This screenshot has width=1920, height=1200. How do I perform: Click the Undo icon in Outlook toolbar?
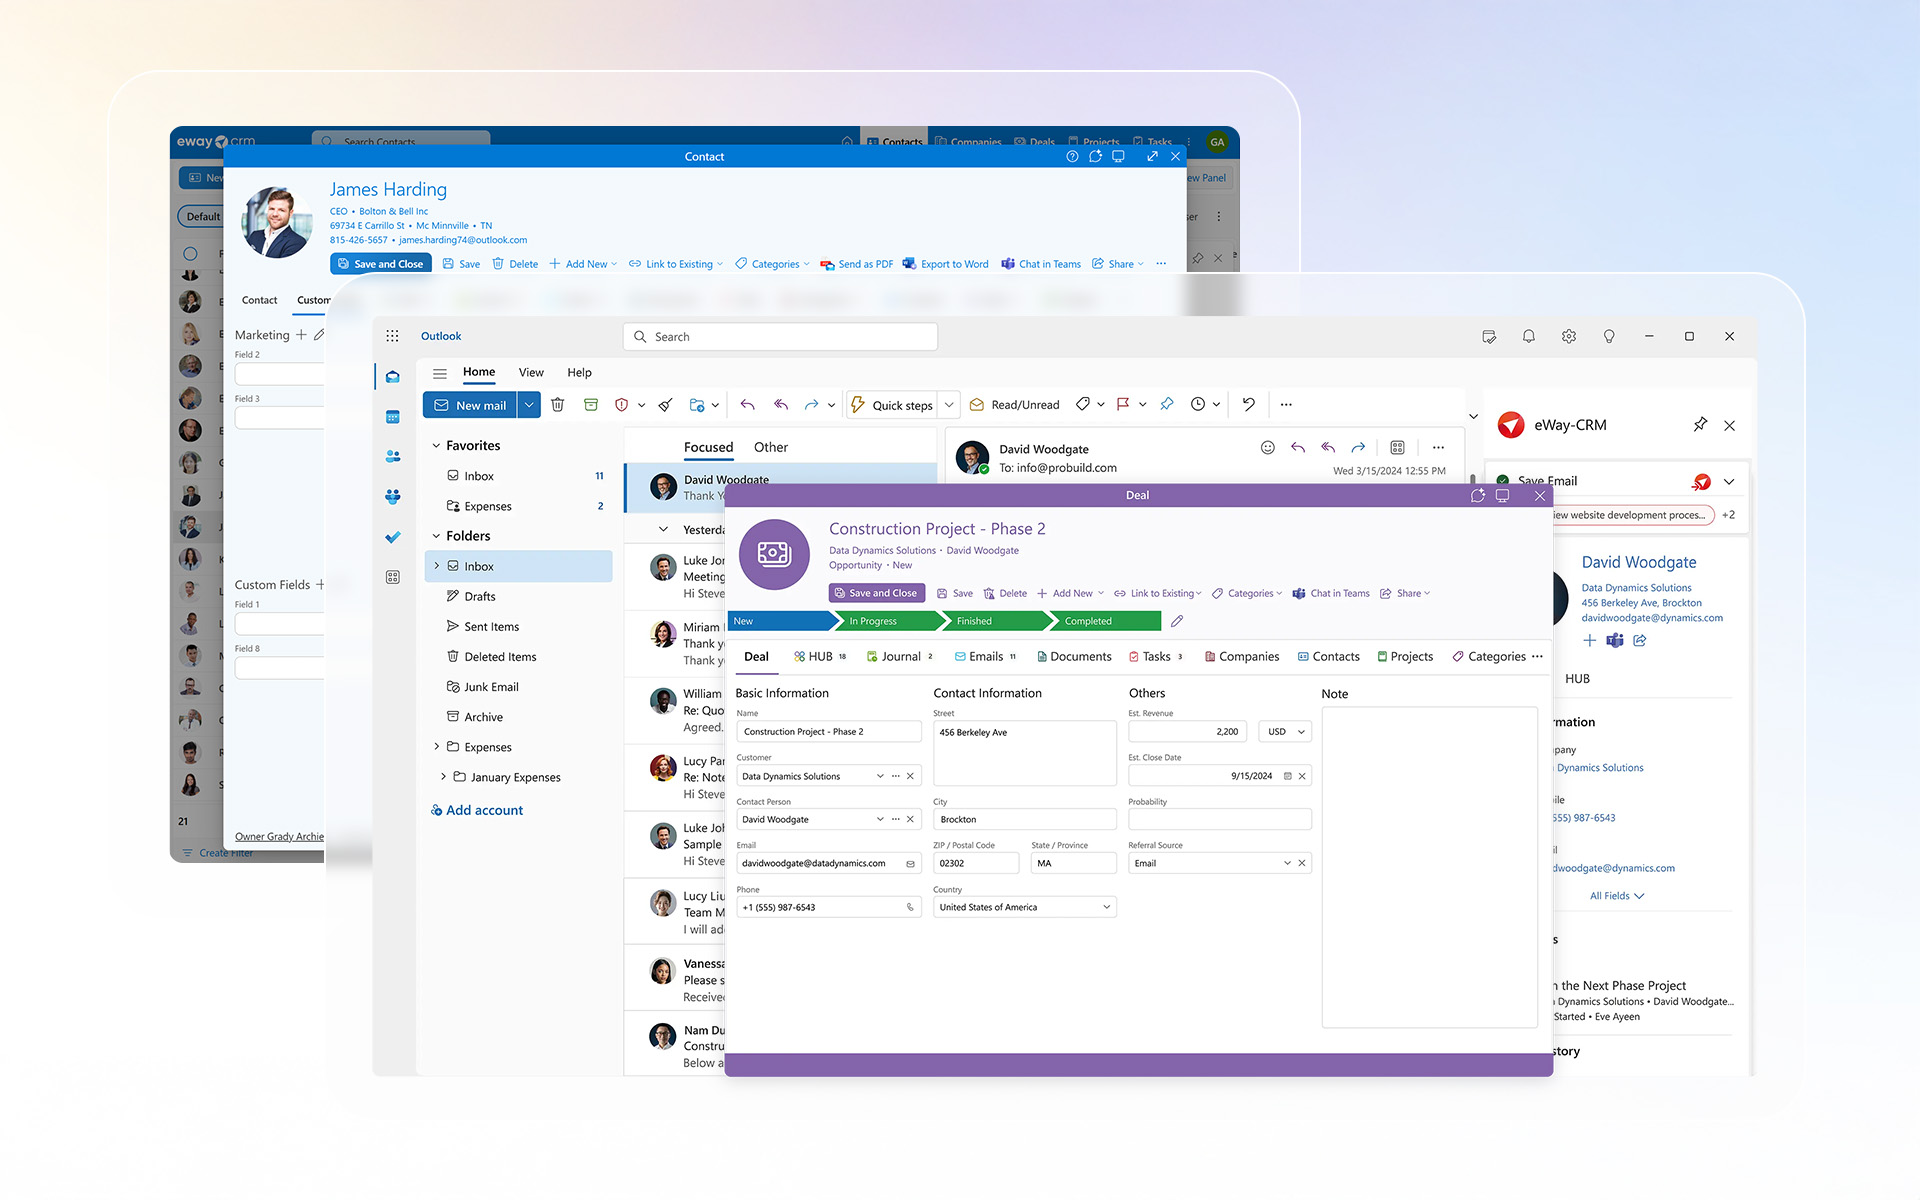click(1248, 405)
